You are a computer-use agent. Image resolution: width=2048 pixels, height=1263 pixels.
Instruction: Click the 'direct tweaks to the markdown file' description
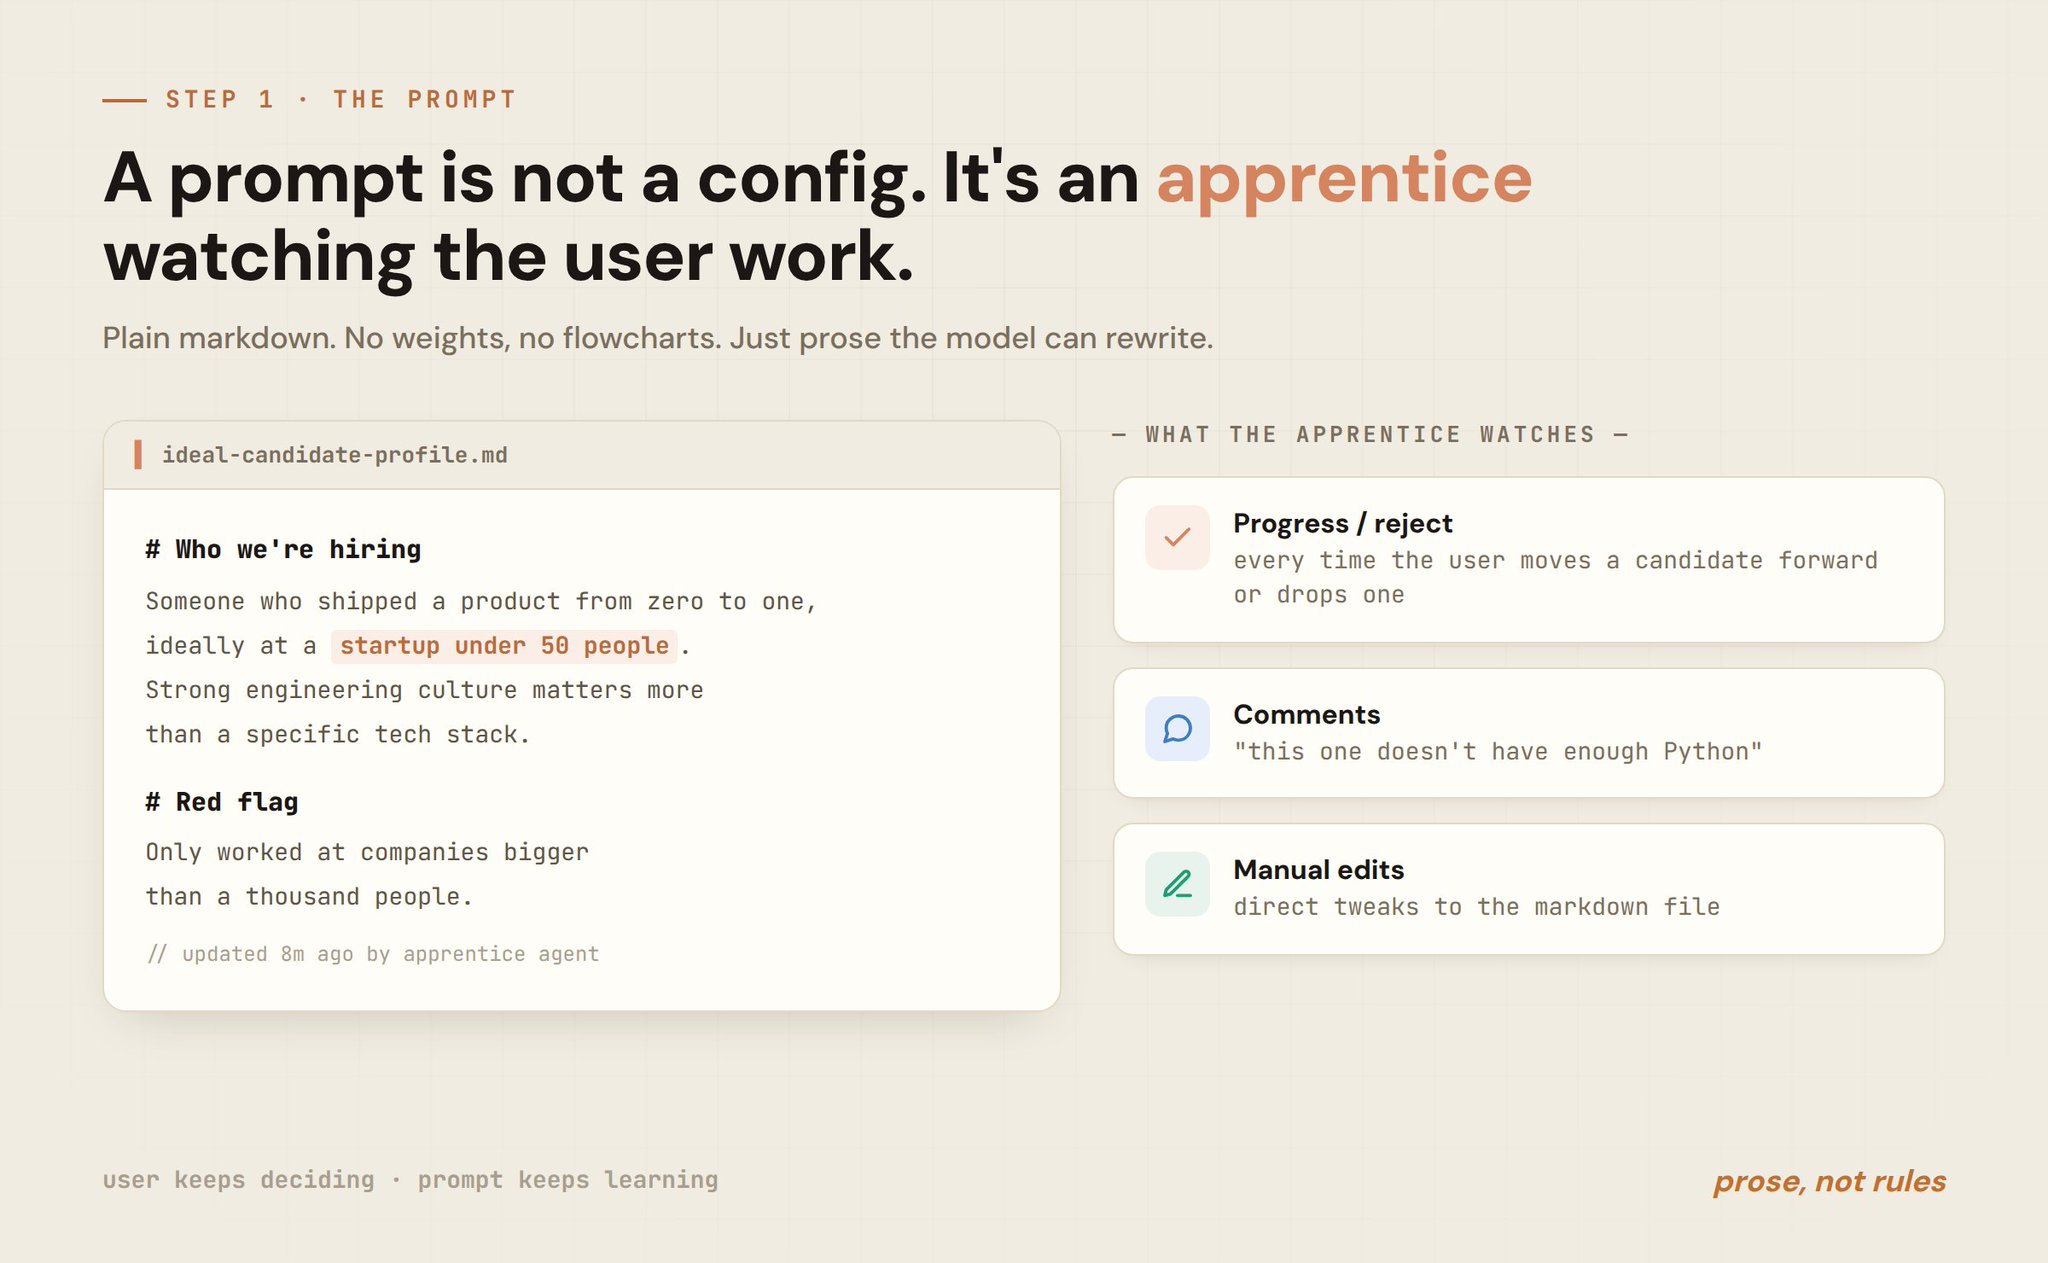click(x=1476, y=907)
